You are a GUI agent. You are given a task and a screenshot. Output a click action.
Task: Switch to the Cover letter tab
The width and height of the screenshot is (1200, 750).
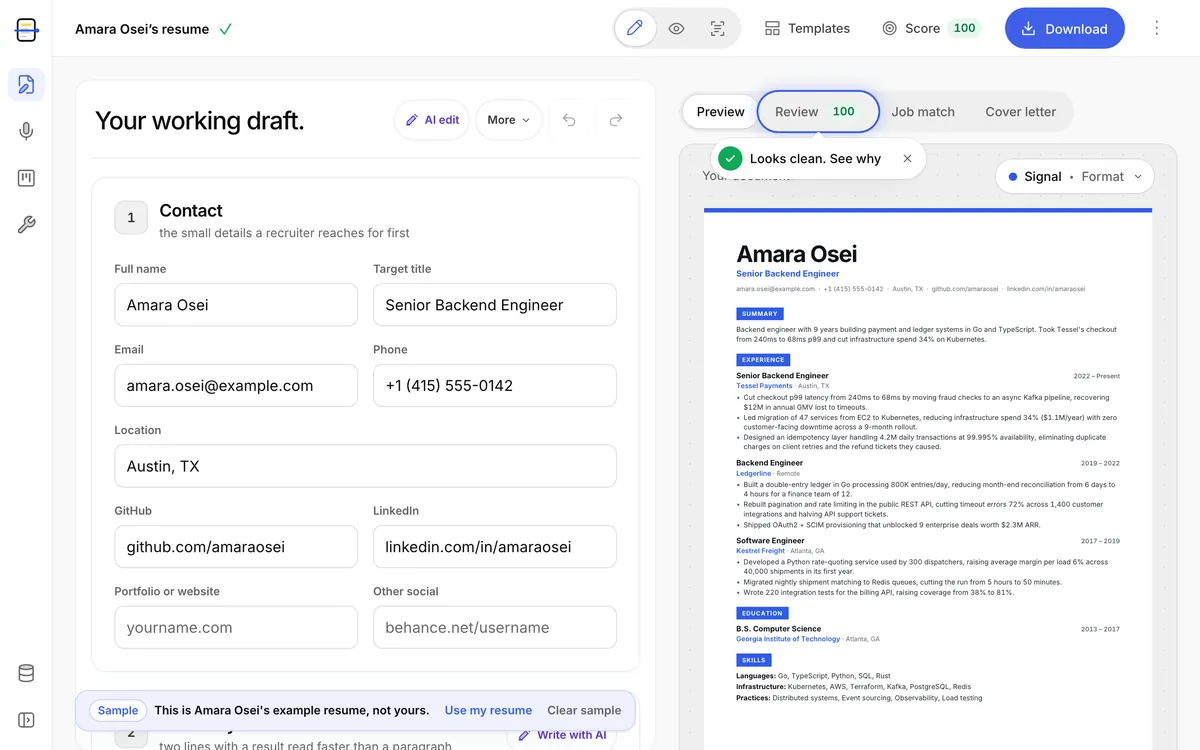(1020, 112)
